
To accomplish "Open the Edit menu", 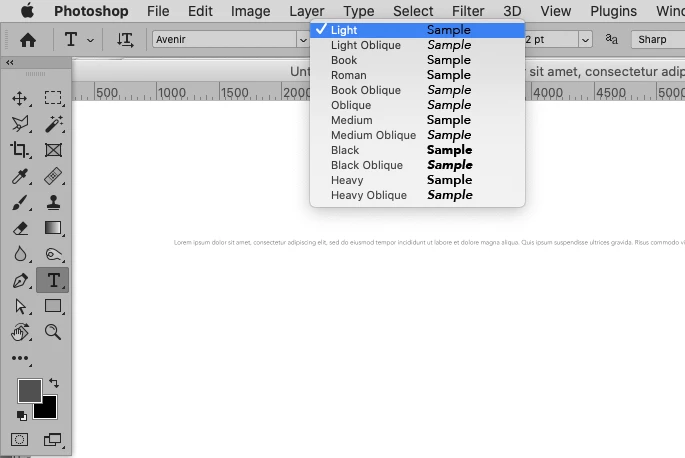I will tap(200, 11).
